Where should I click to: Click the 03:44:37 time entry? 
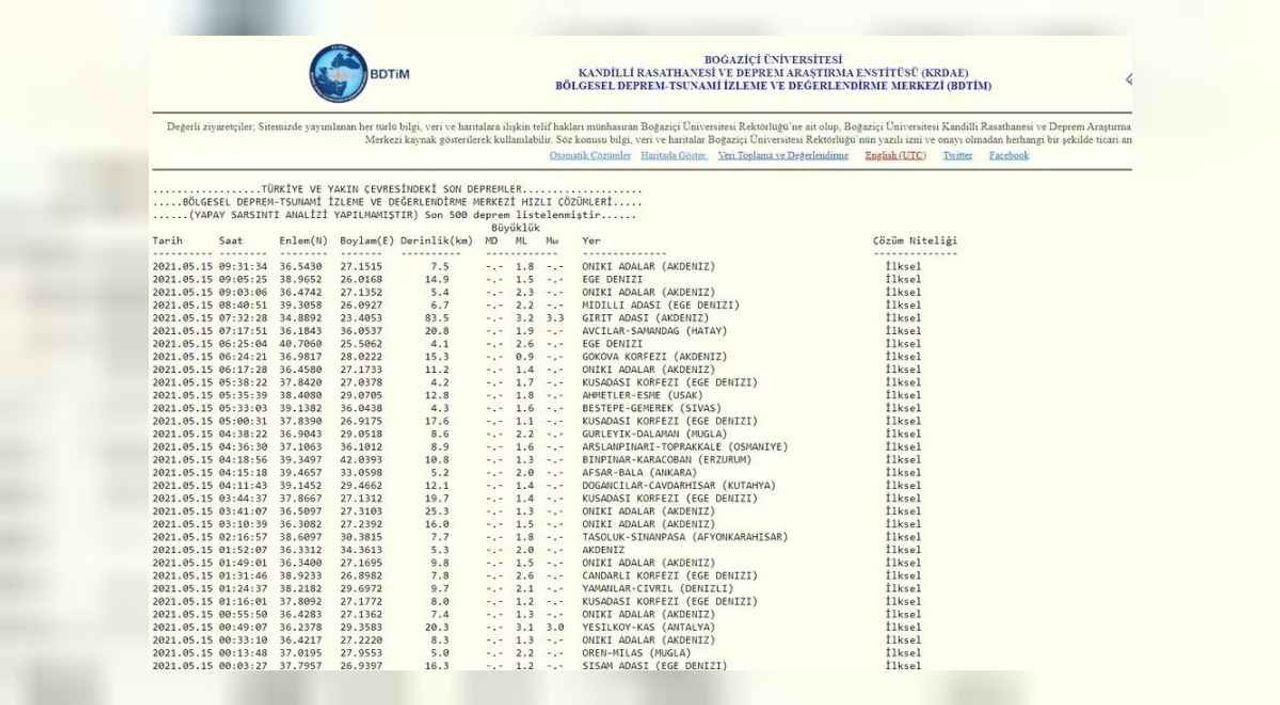tap(243, 498)
